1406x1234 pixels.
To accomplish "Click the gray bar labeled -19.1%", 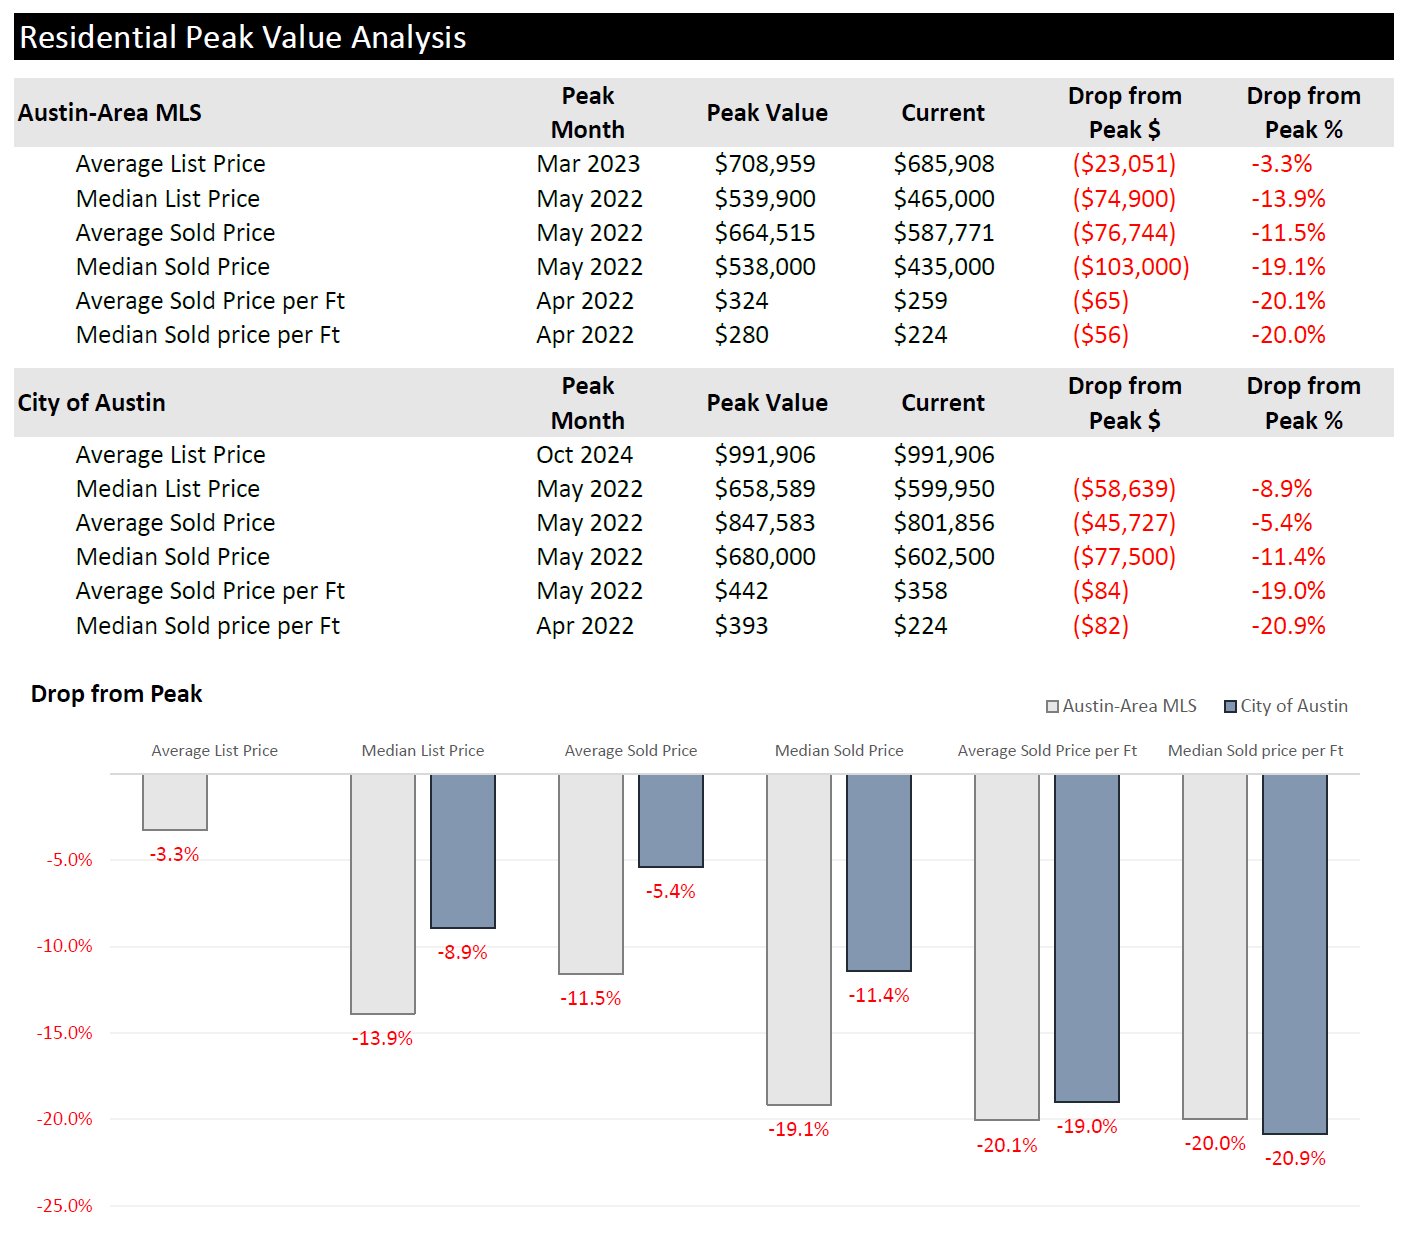I will click(x=799, y=939).
